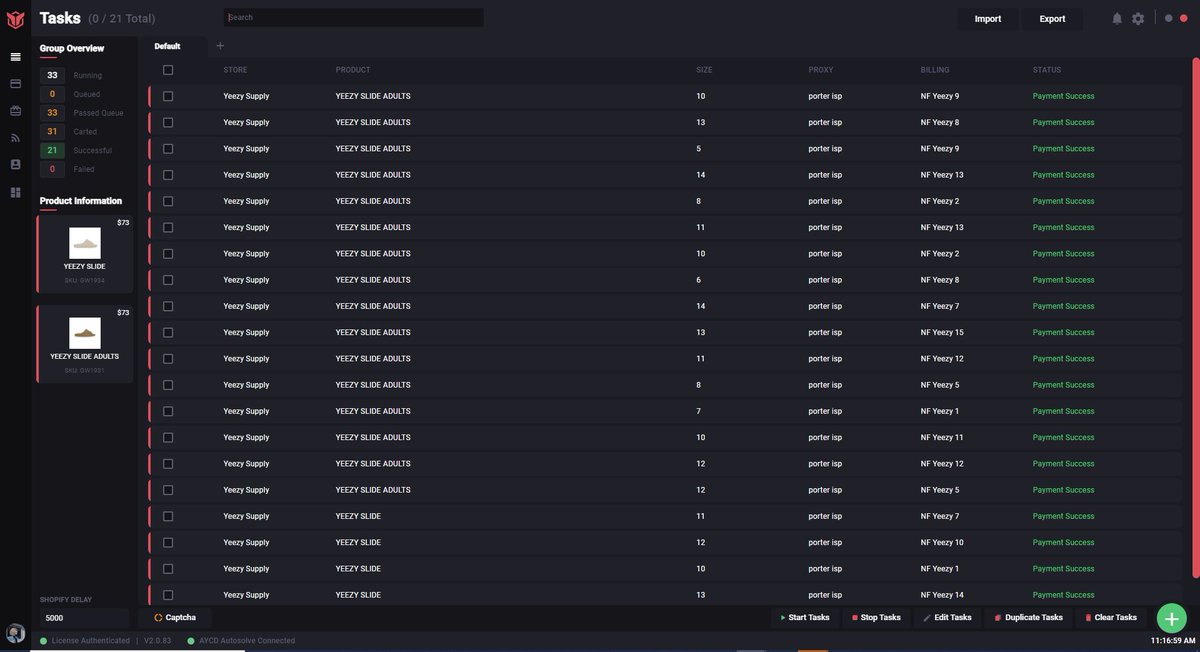Click Edit Tasks
The image size is (1200, 652).
(x=947, y=618)
